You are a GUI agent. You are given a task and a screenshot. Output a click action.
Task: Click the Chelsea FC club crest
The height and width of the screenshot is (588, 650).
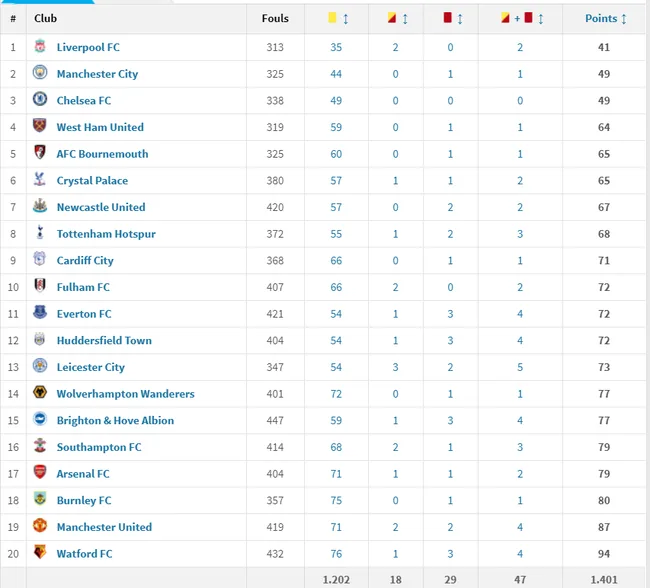click(x=40, y=99)
